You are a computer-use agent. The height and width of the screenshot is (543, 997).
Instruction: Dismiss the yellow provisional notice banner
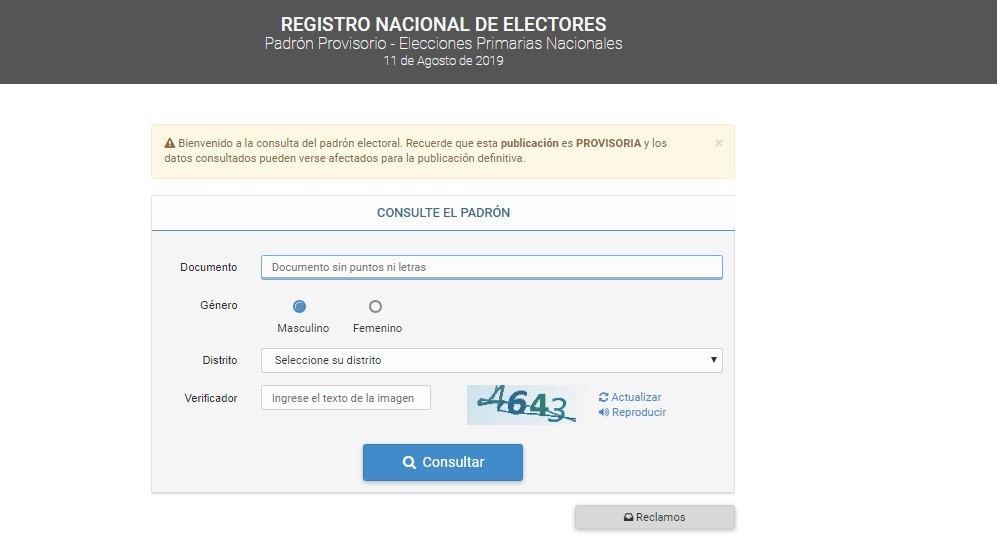tap(719, 143)
